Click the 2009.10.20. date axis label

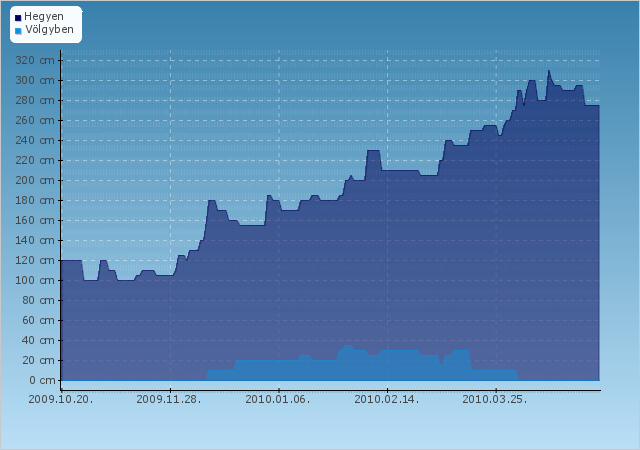point(61,399)
